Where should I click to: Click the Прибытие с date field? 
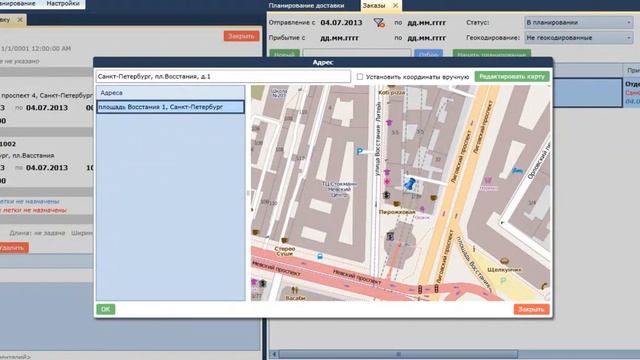339,38
